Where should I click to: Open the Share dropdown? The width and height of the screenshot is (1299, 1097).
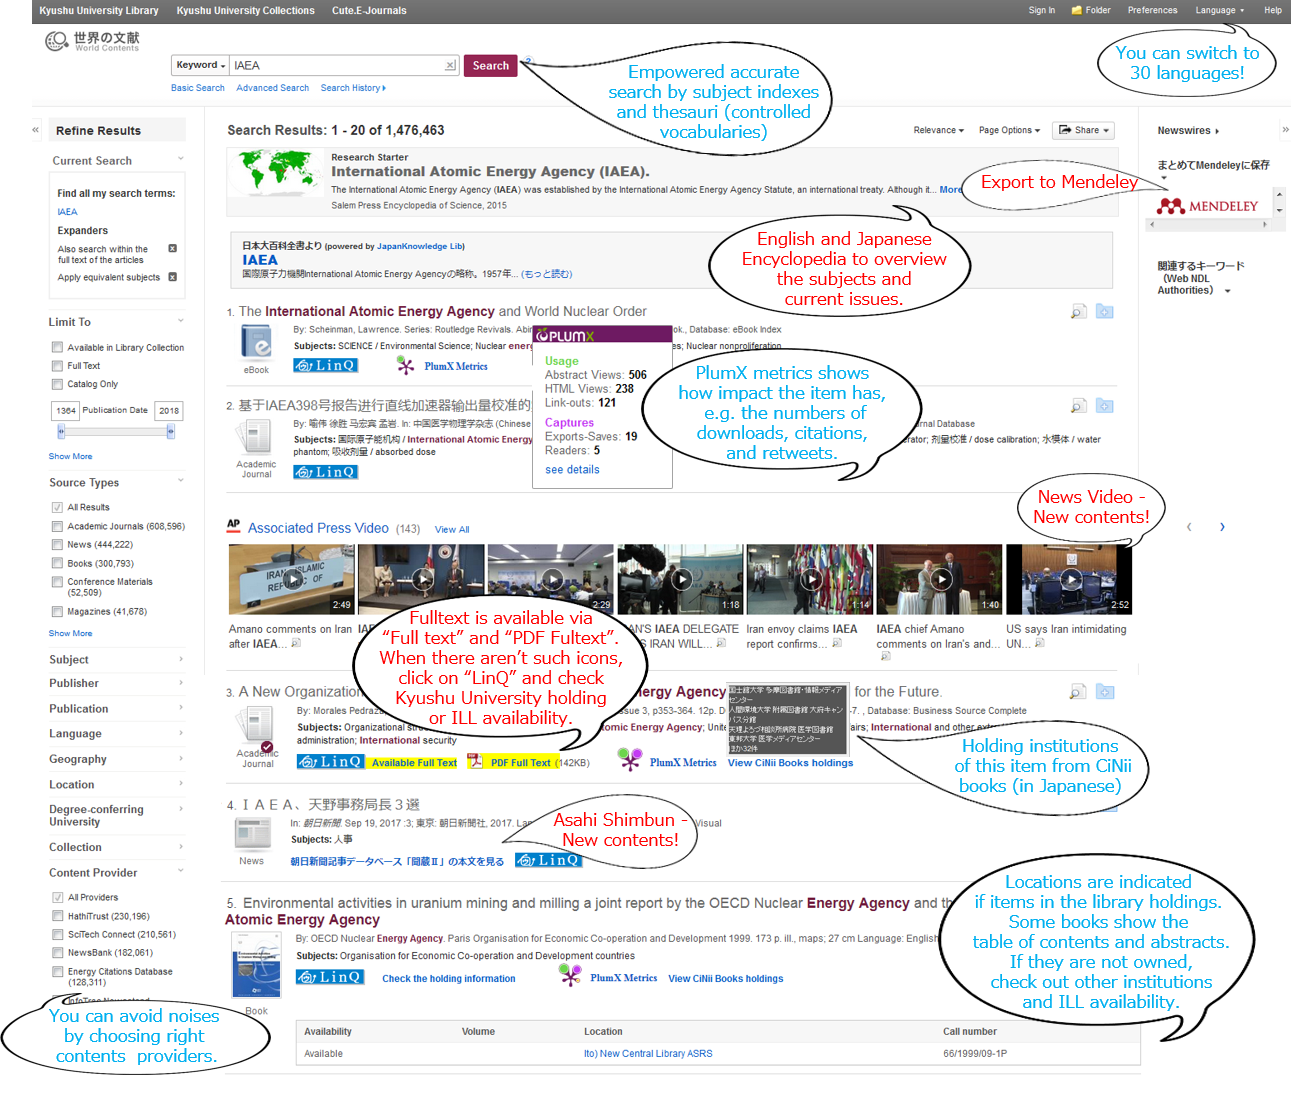[x=1085, y=130]
